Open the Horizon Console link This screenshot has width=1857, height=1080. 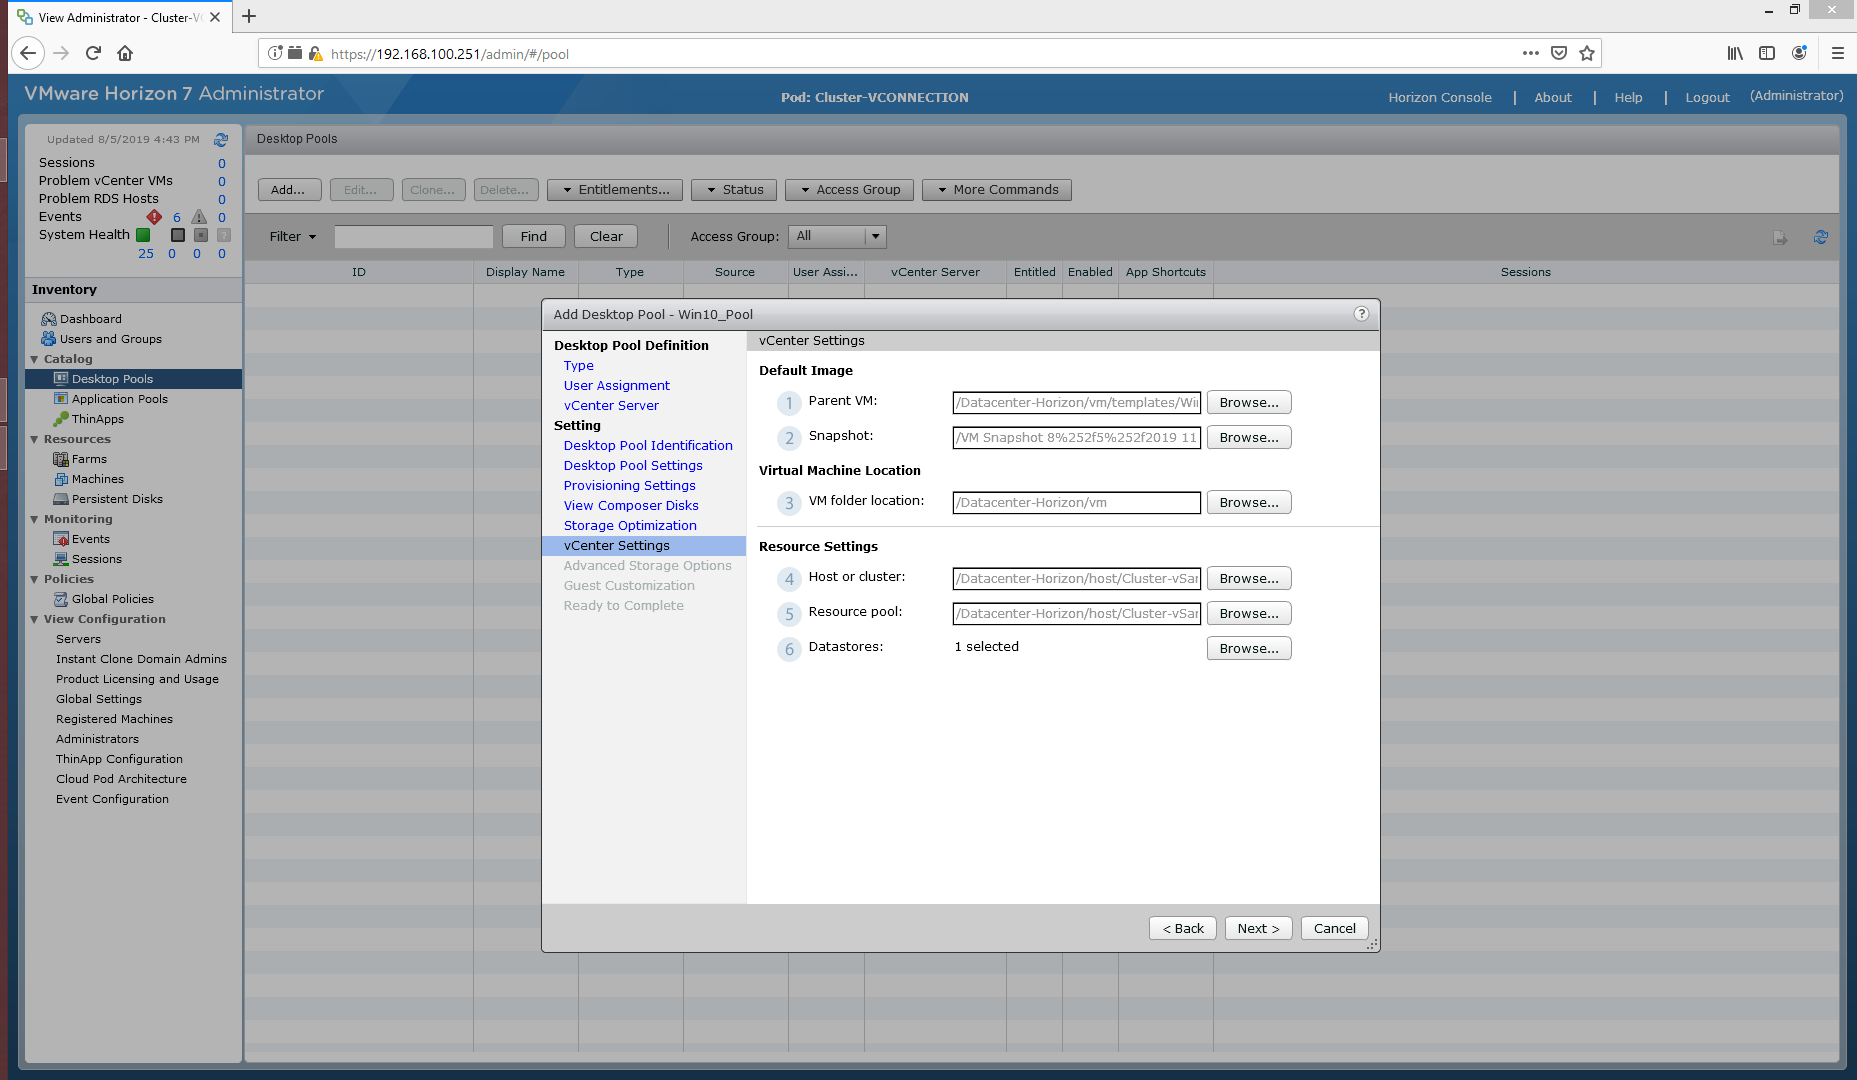(1439, 98)
